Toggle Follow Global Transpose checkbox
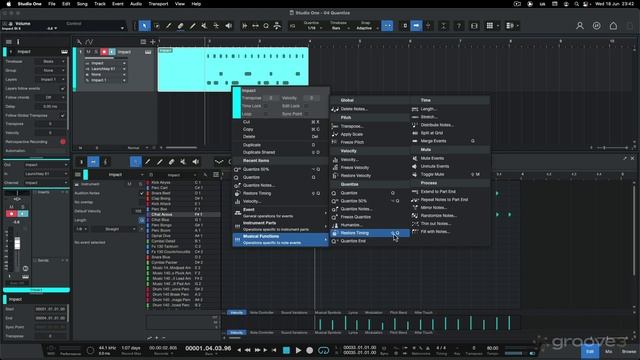The height and width of the screenshot is (360, 640). (62, 116)
